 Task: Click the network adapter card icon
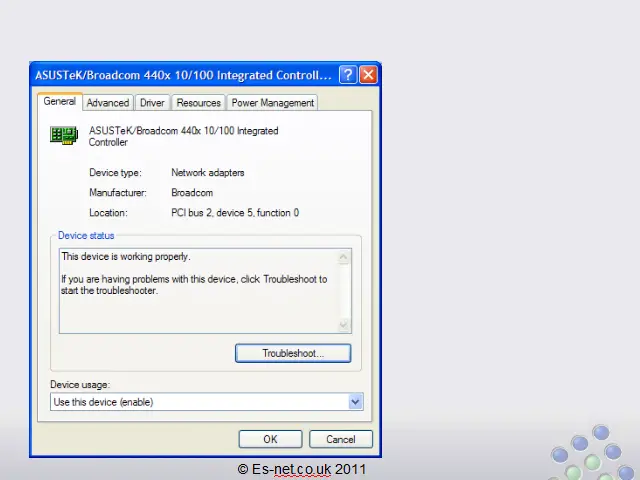[64, 136]
